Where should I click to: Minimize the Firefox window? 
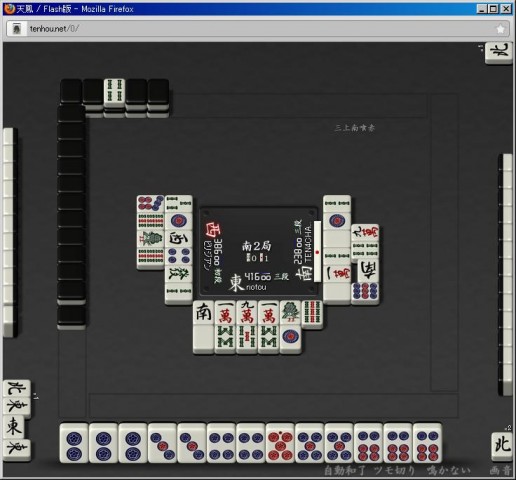pos(481,9)
